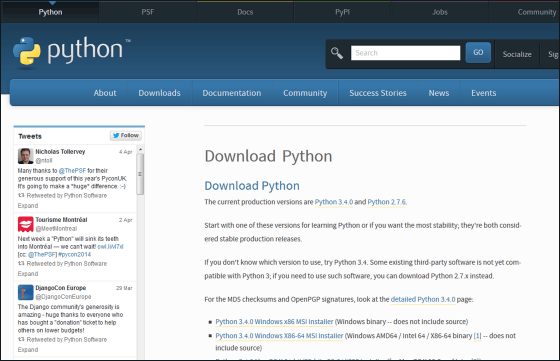Click the Python logo icon
The width and height of the screenshot is (560, 361).
(x=27, y=51)
